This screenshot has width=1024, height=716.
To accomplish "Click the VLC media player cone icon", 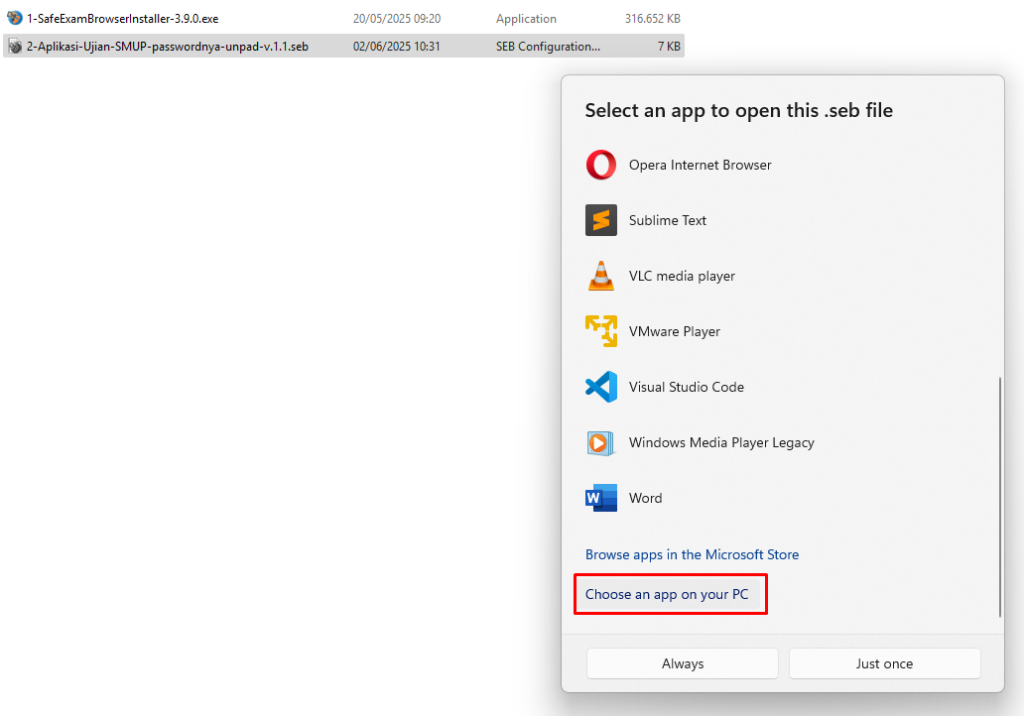I will [x=601, y=276].
